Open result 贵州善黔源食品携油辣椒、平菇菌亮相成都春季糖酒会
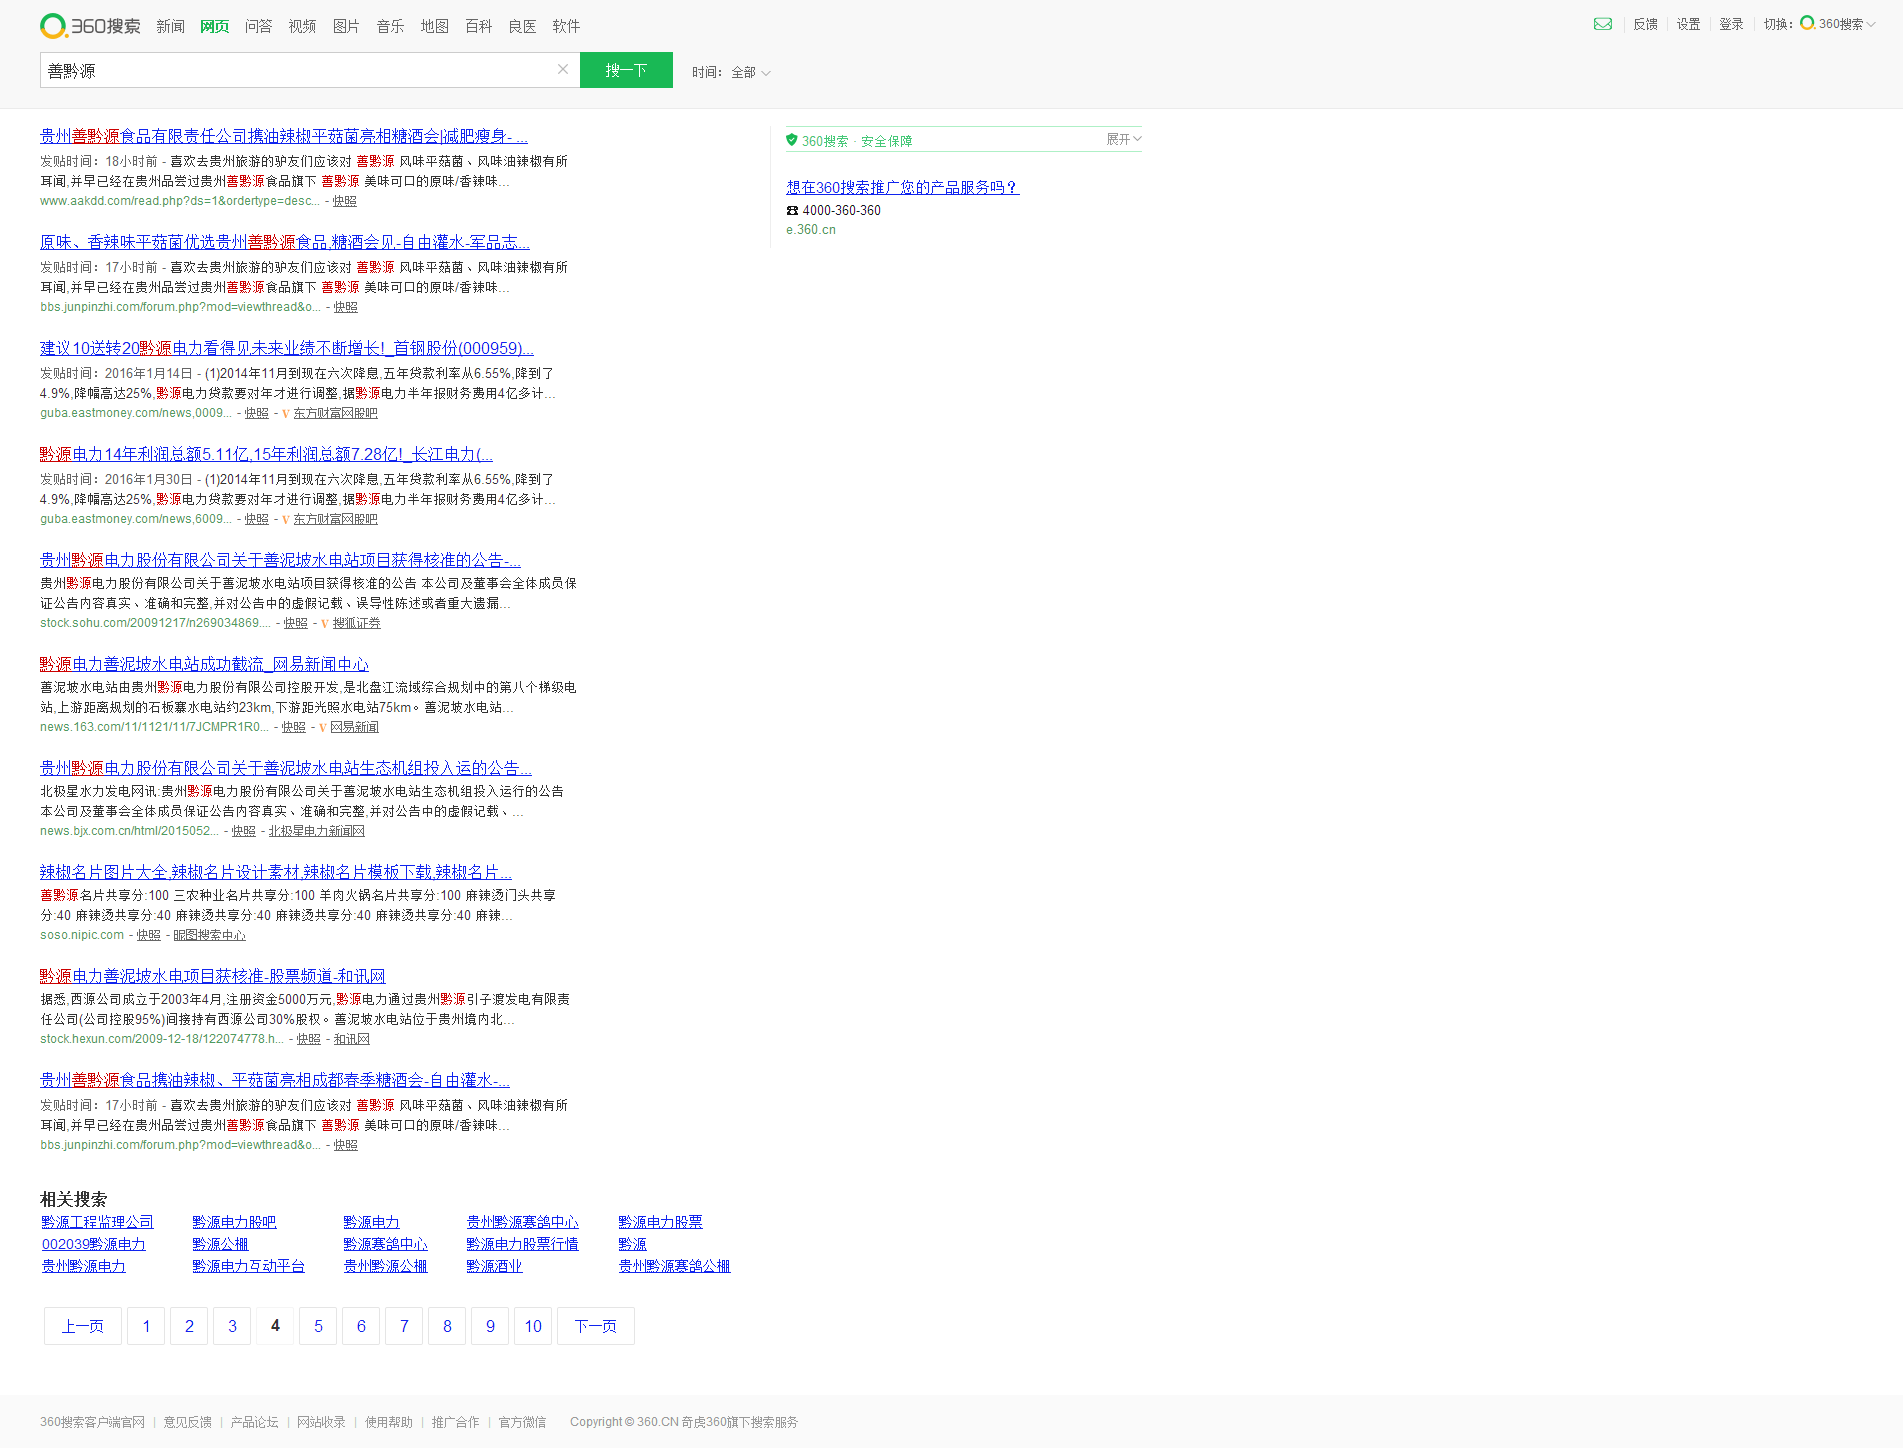This screenshot has height=1448, width=1903. pos(275,1080)
